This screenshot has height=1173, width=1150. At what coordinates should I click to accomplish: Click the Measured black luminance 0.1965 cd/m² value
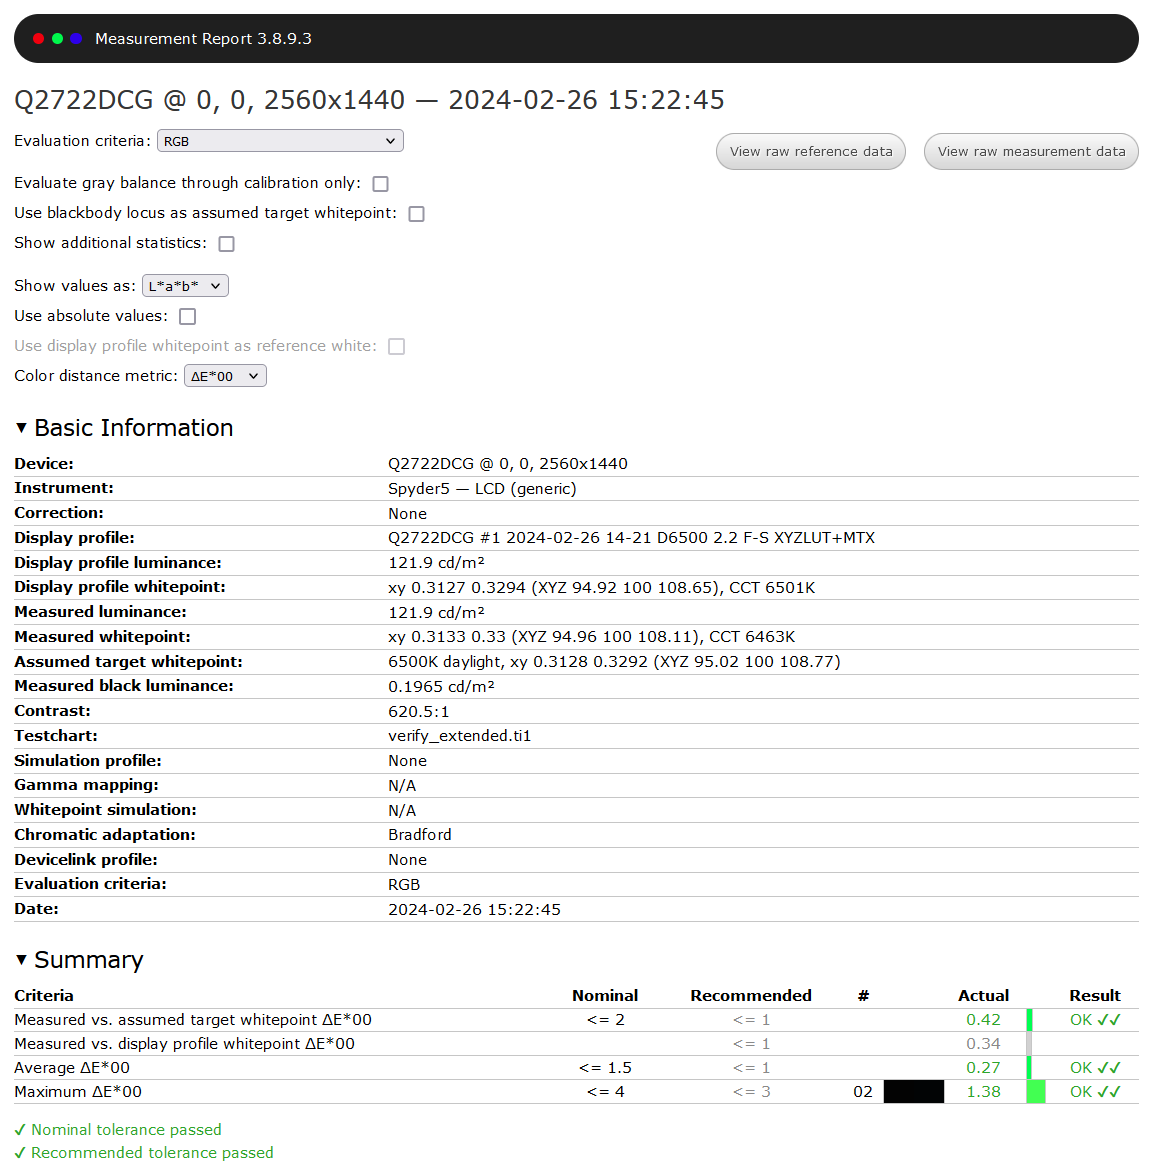[x=441, y=687]
